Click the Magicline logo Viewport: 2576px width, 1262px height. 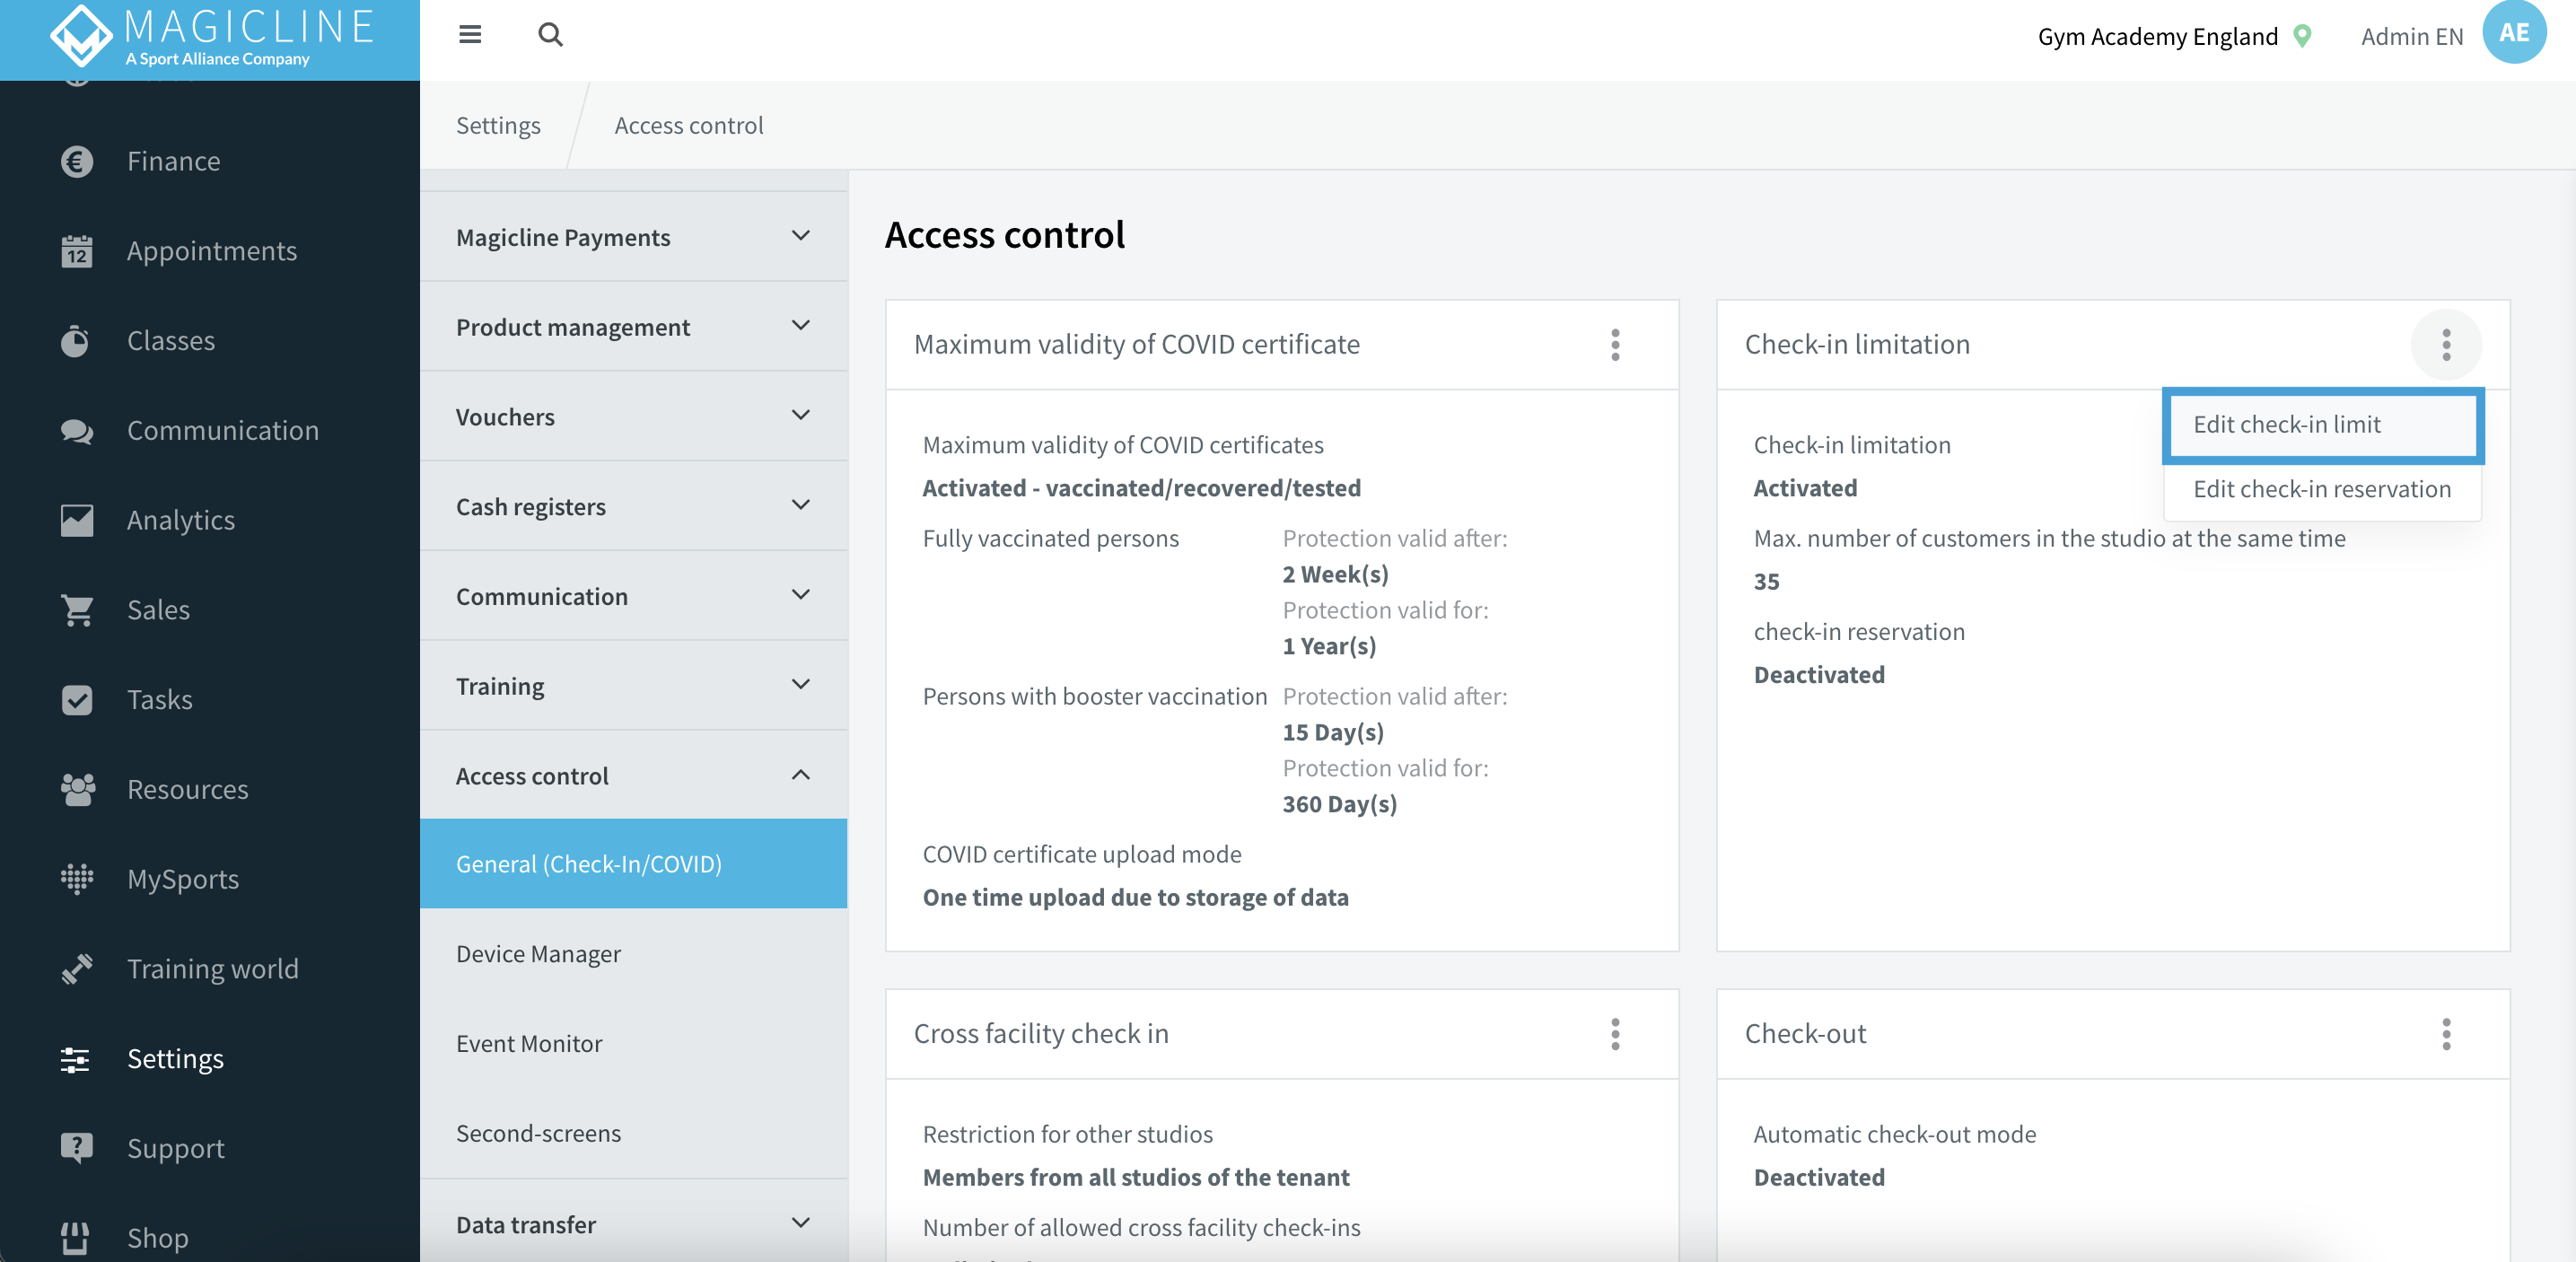click(x=211, y=36)
